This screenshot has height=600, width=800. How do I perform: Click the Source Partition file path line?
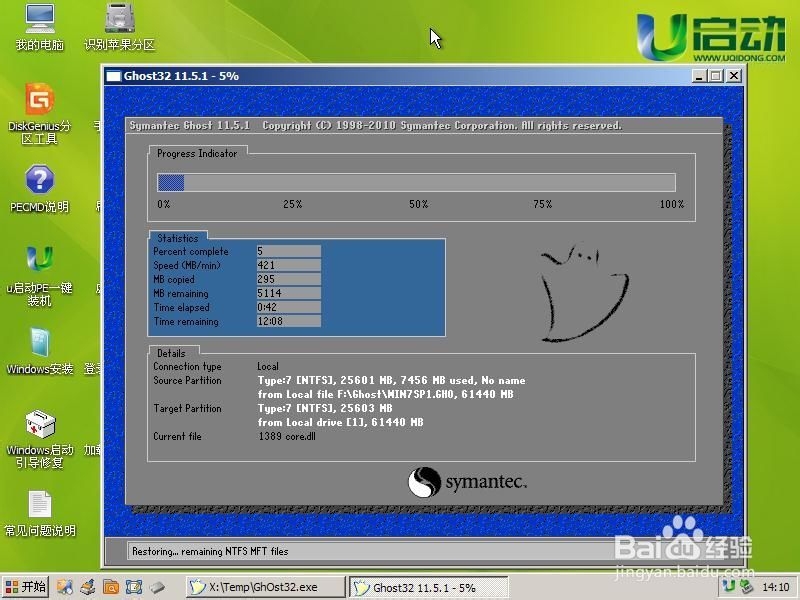pos(386,394)
